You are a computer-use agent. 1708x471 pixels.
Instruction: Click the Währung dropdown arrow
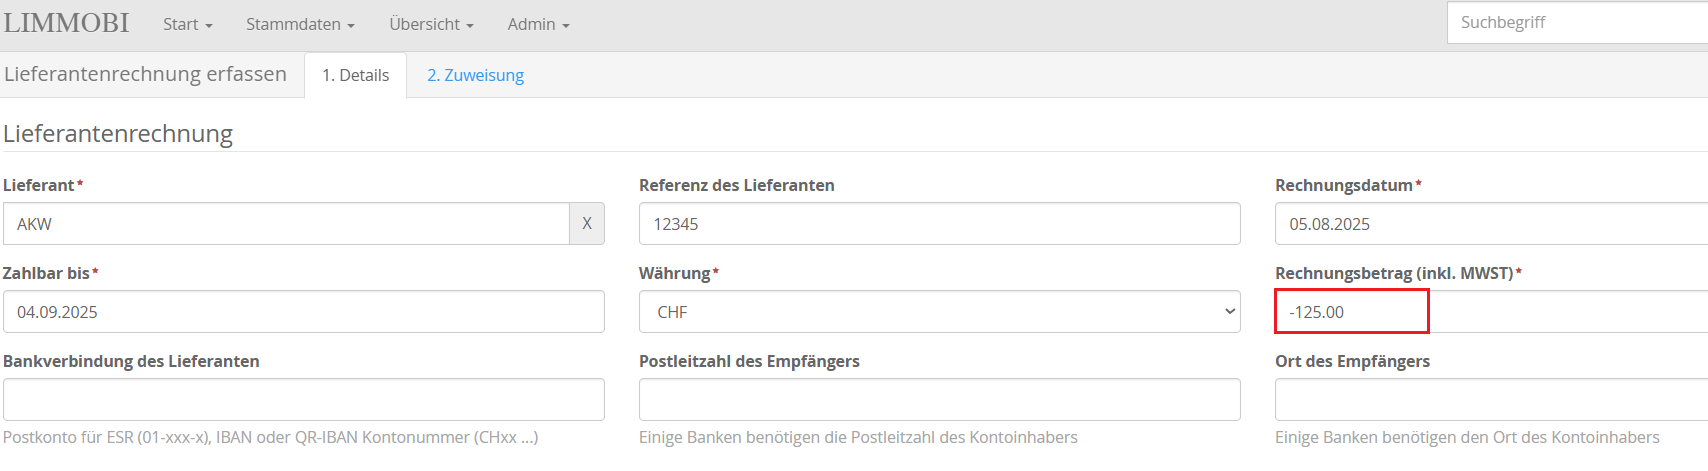tap(1230, 312)
